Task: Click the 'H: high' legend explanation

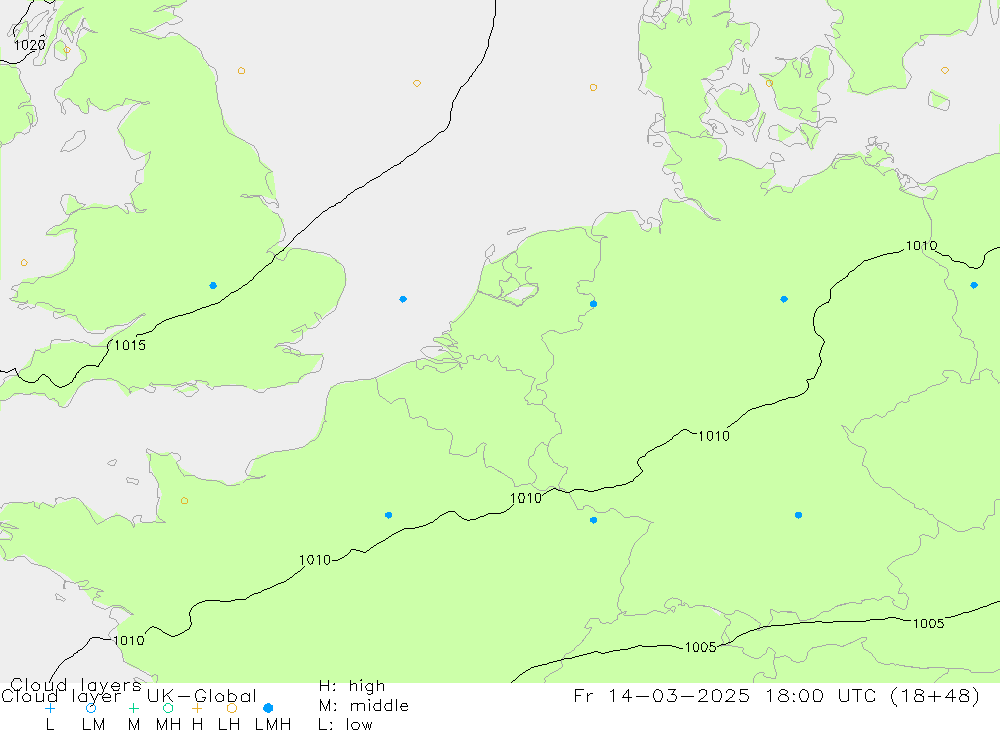Action: point(352,686)
